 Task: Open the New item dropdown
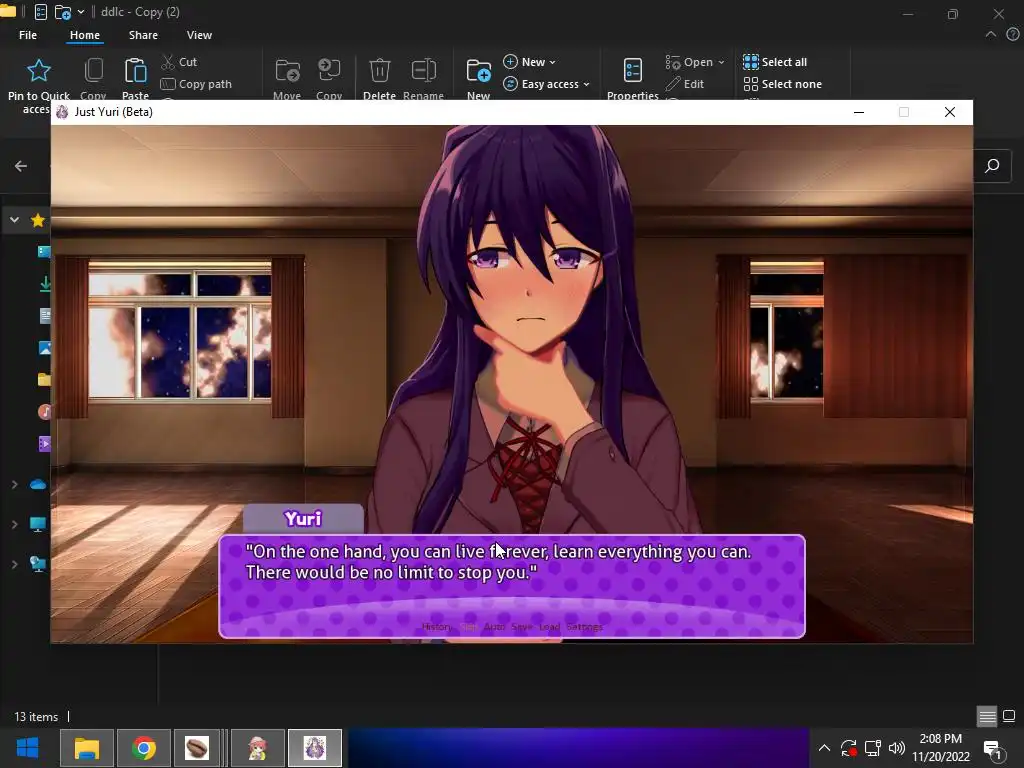[530, 62]
